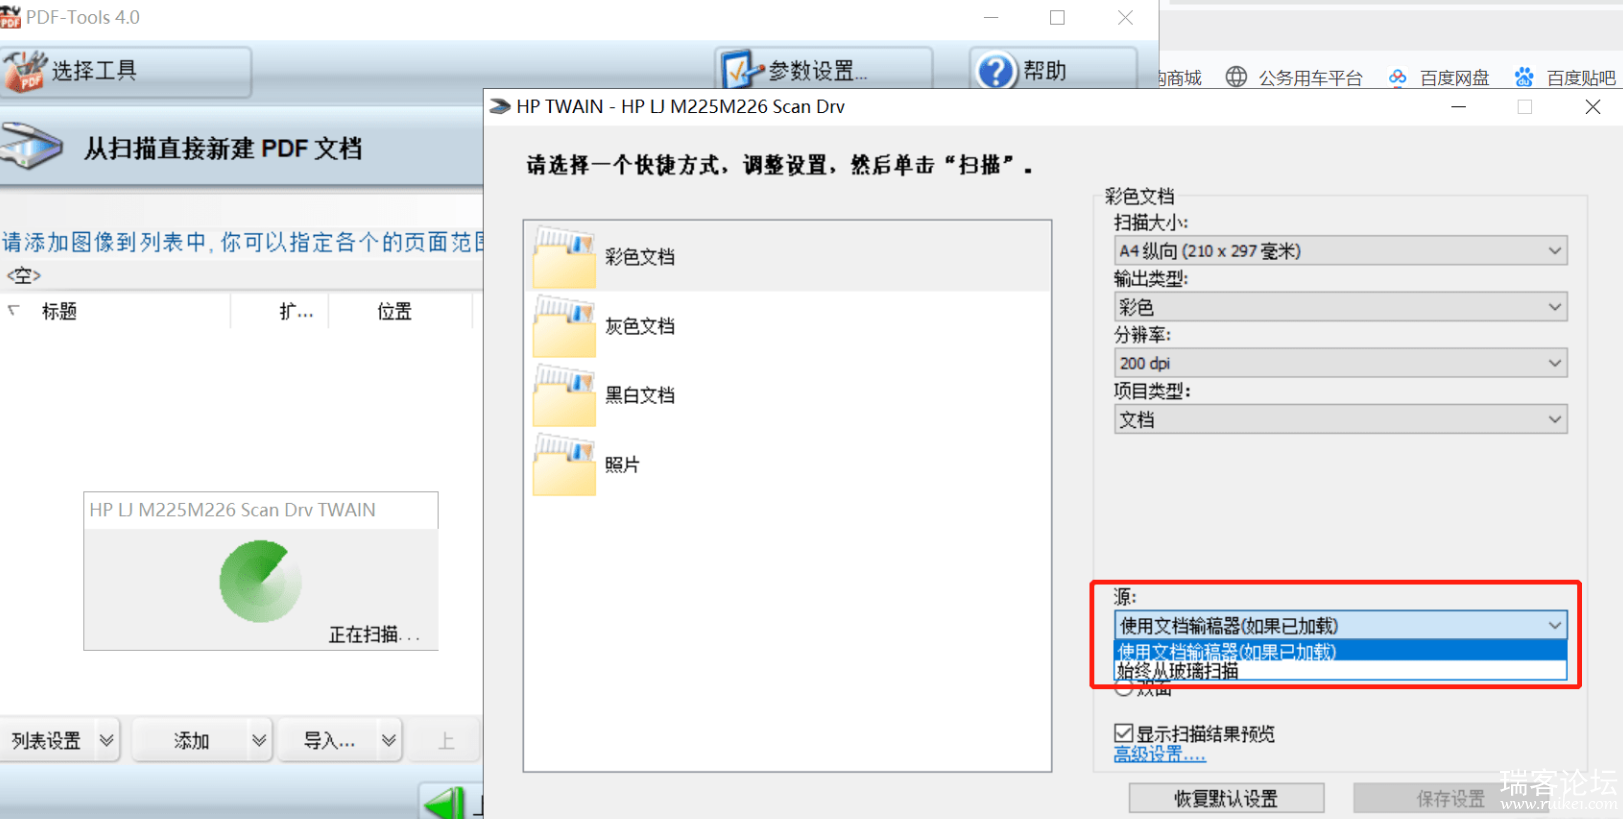This screenshot has width=1623, height=819.
Task: Click the 添加 button
Action: click(191, 741)
